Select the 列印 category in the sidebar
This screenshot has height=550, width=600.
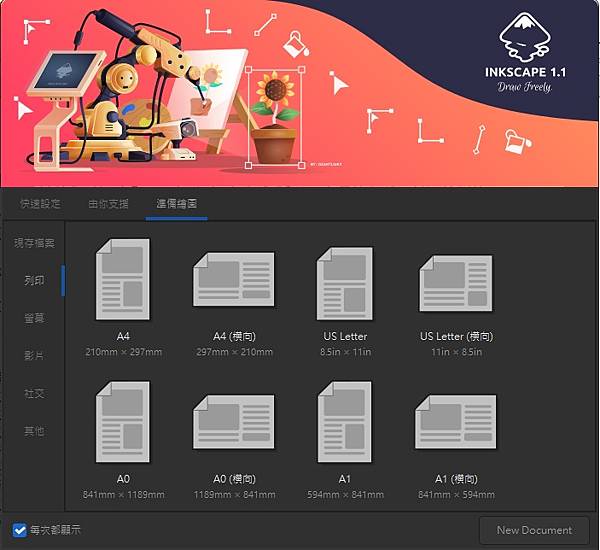(34, 281)
